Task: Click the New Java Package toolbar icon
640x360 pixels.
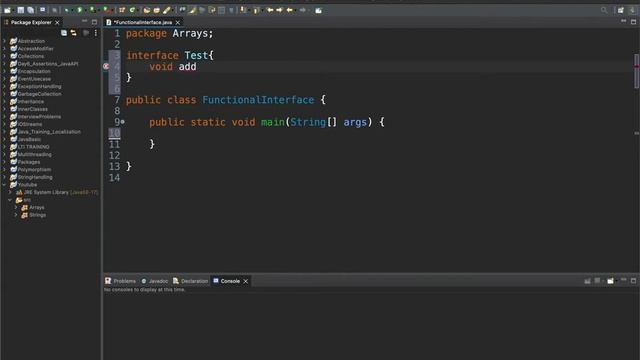Action: point(122,10)
